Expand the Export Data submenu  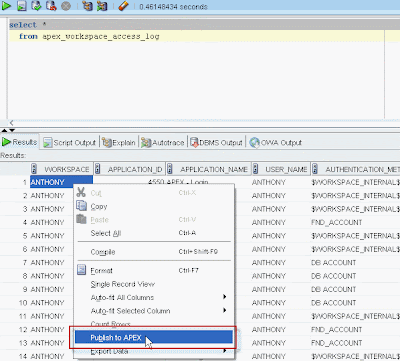click(x=154, y=351)
